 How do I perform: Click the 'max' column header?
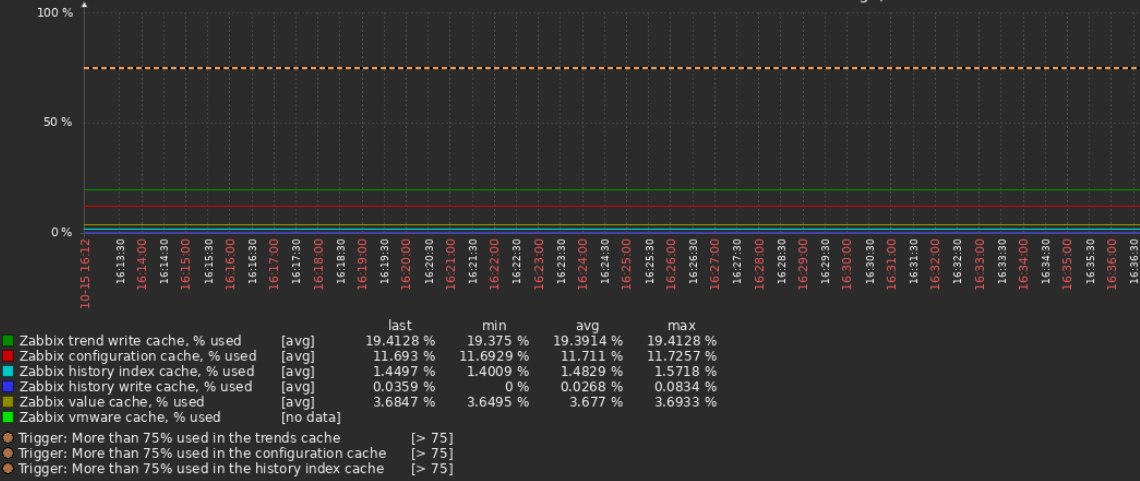coord(681,326)
